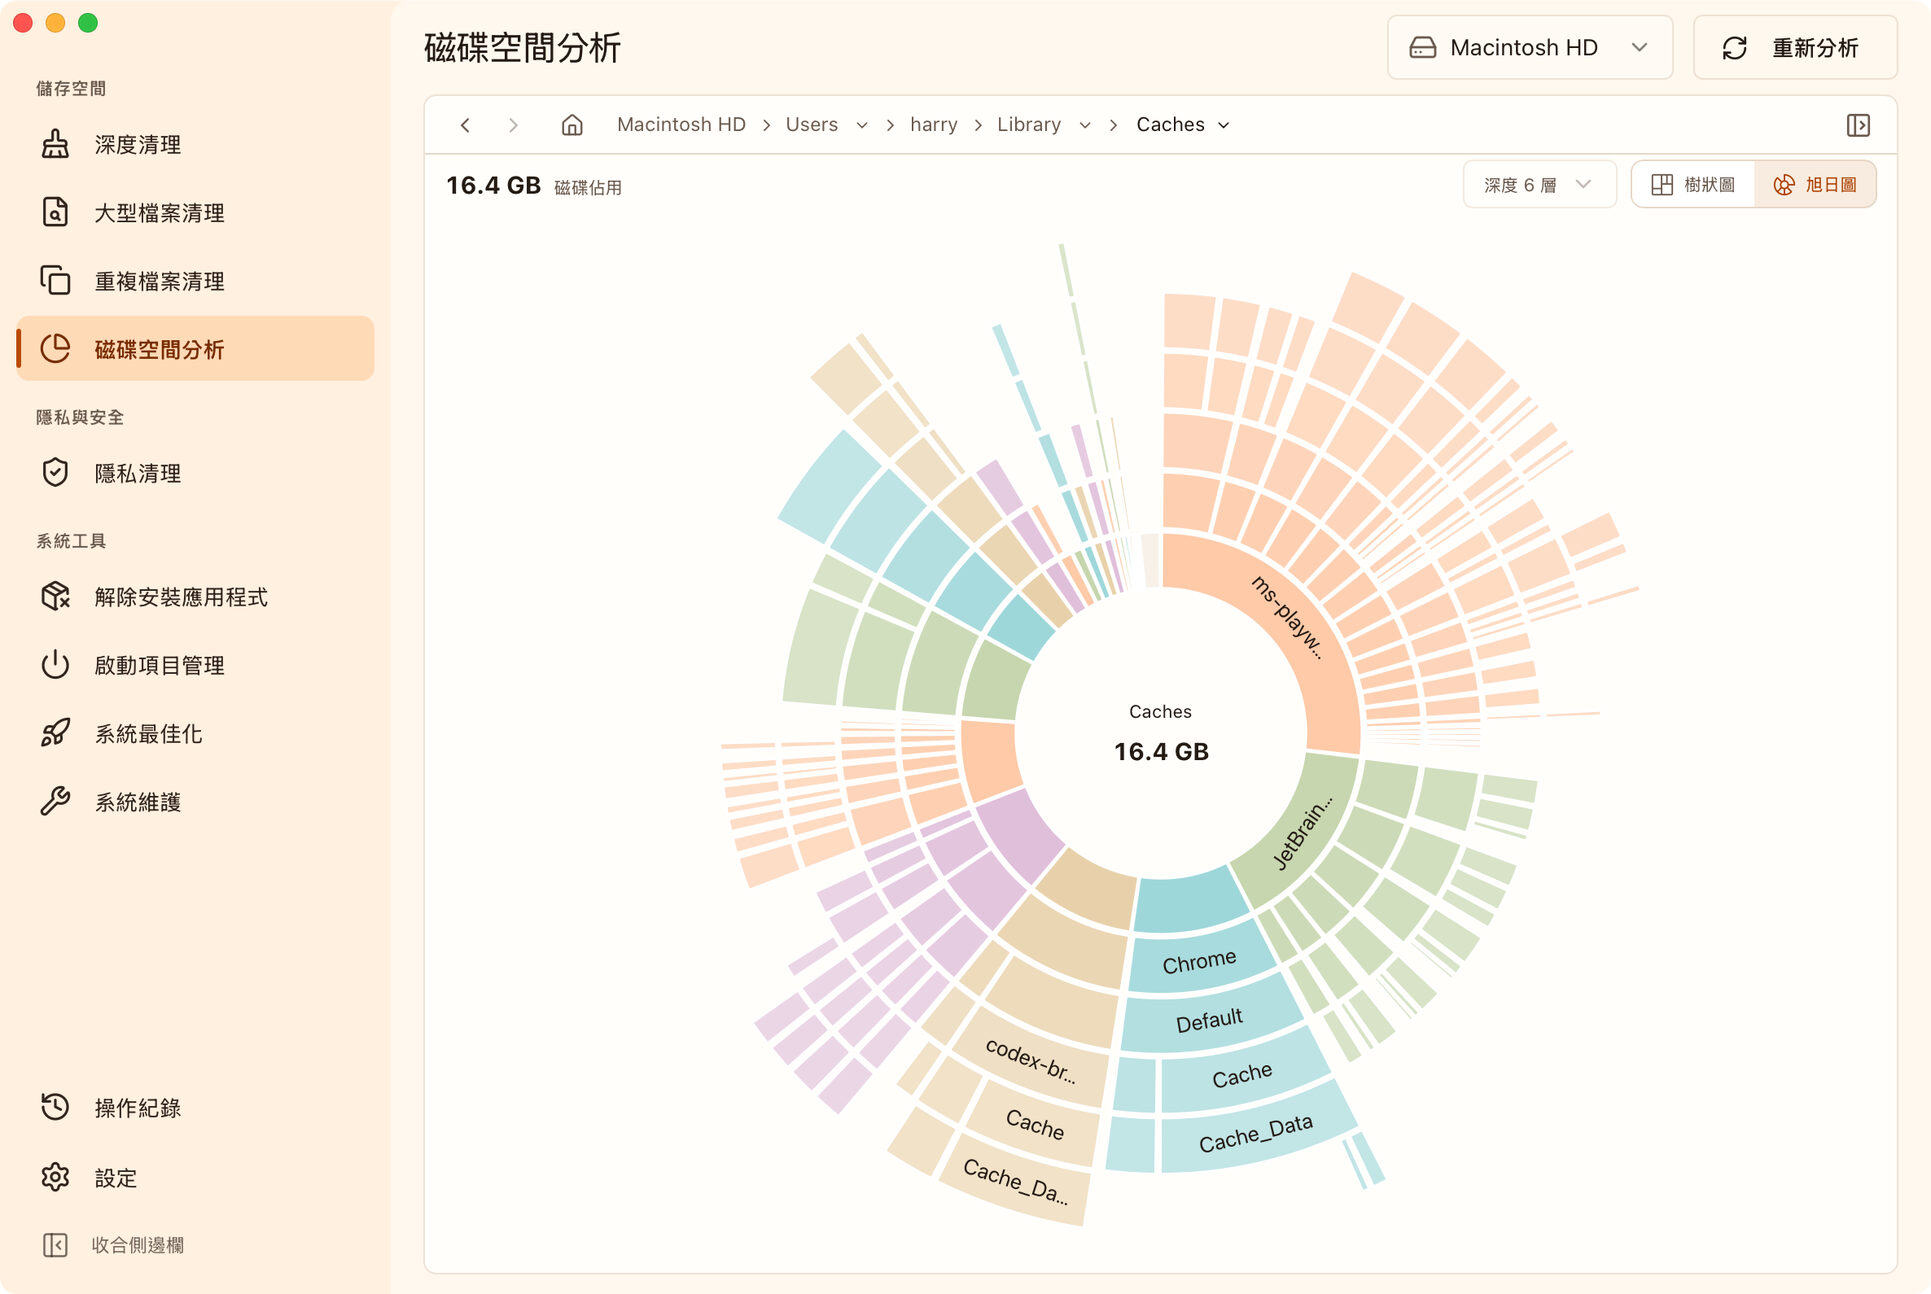Open the 深度 6 層 depth dropdown
The height and width of the screenshot is (1294, 1931).
(x=1539, y=185)
